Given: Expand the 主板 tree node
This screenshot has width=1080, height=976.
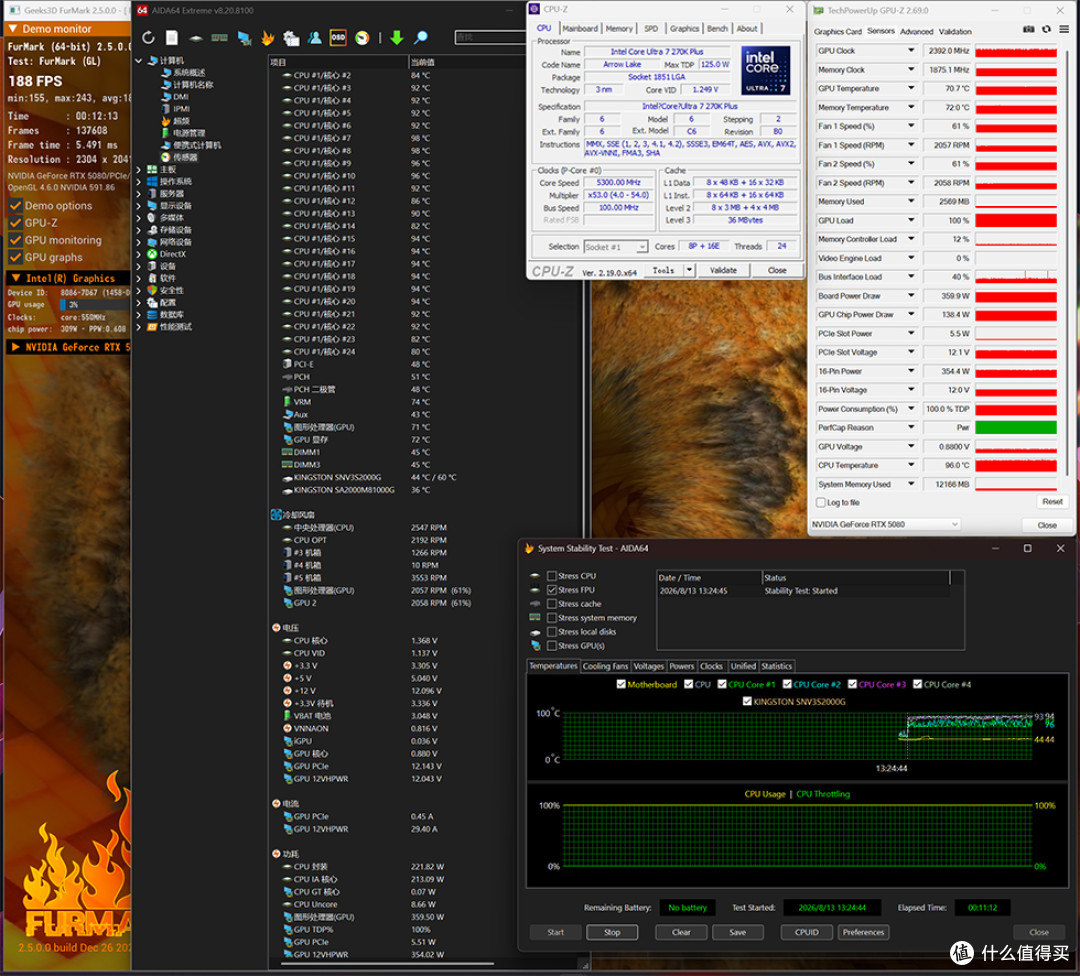Looking at the screenshot, I should (x=138, y=169).
